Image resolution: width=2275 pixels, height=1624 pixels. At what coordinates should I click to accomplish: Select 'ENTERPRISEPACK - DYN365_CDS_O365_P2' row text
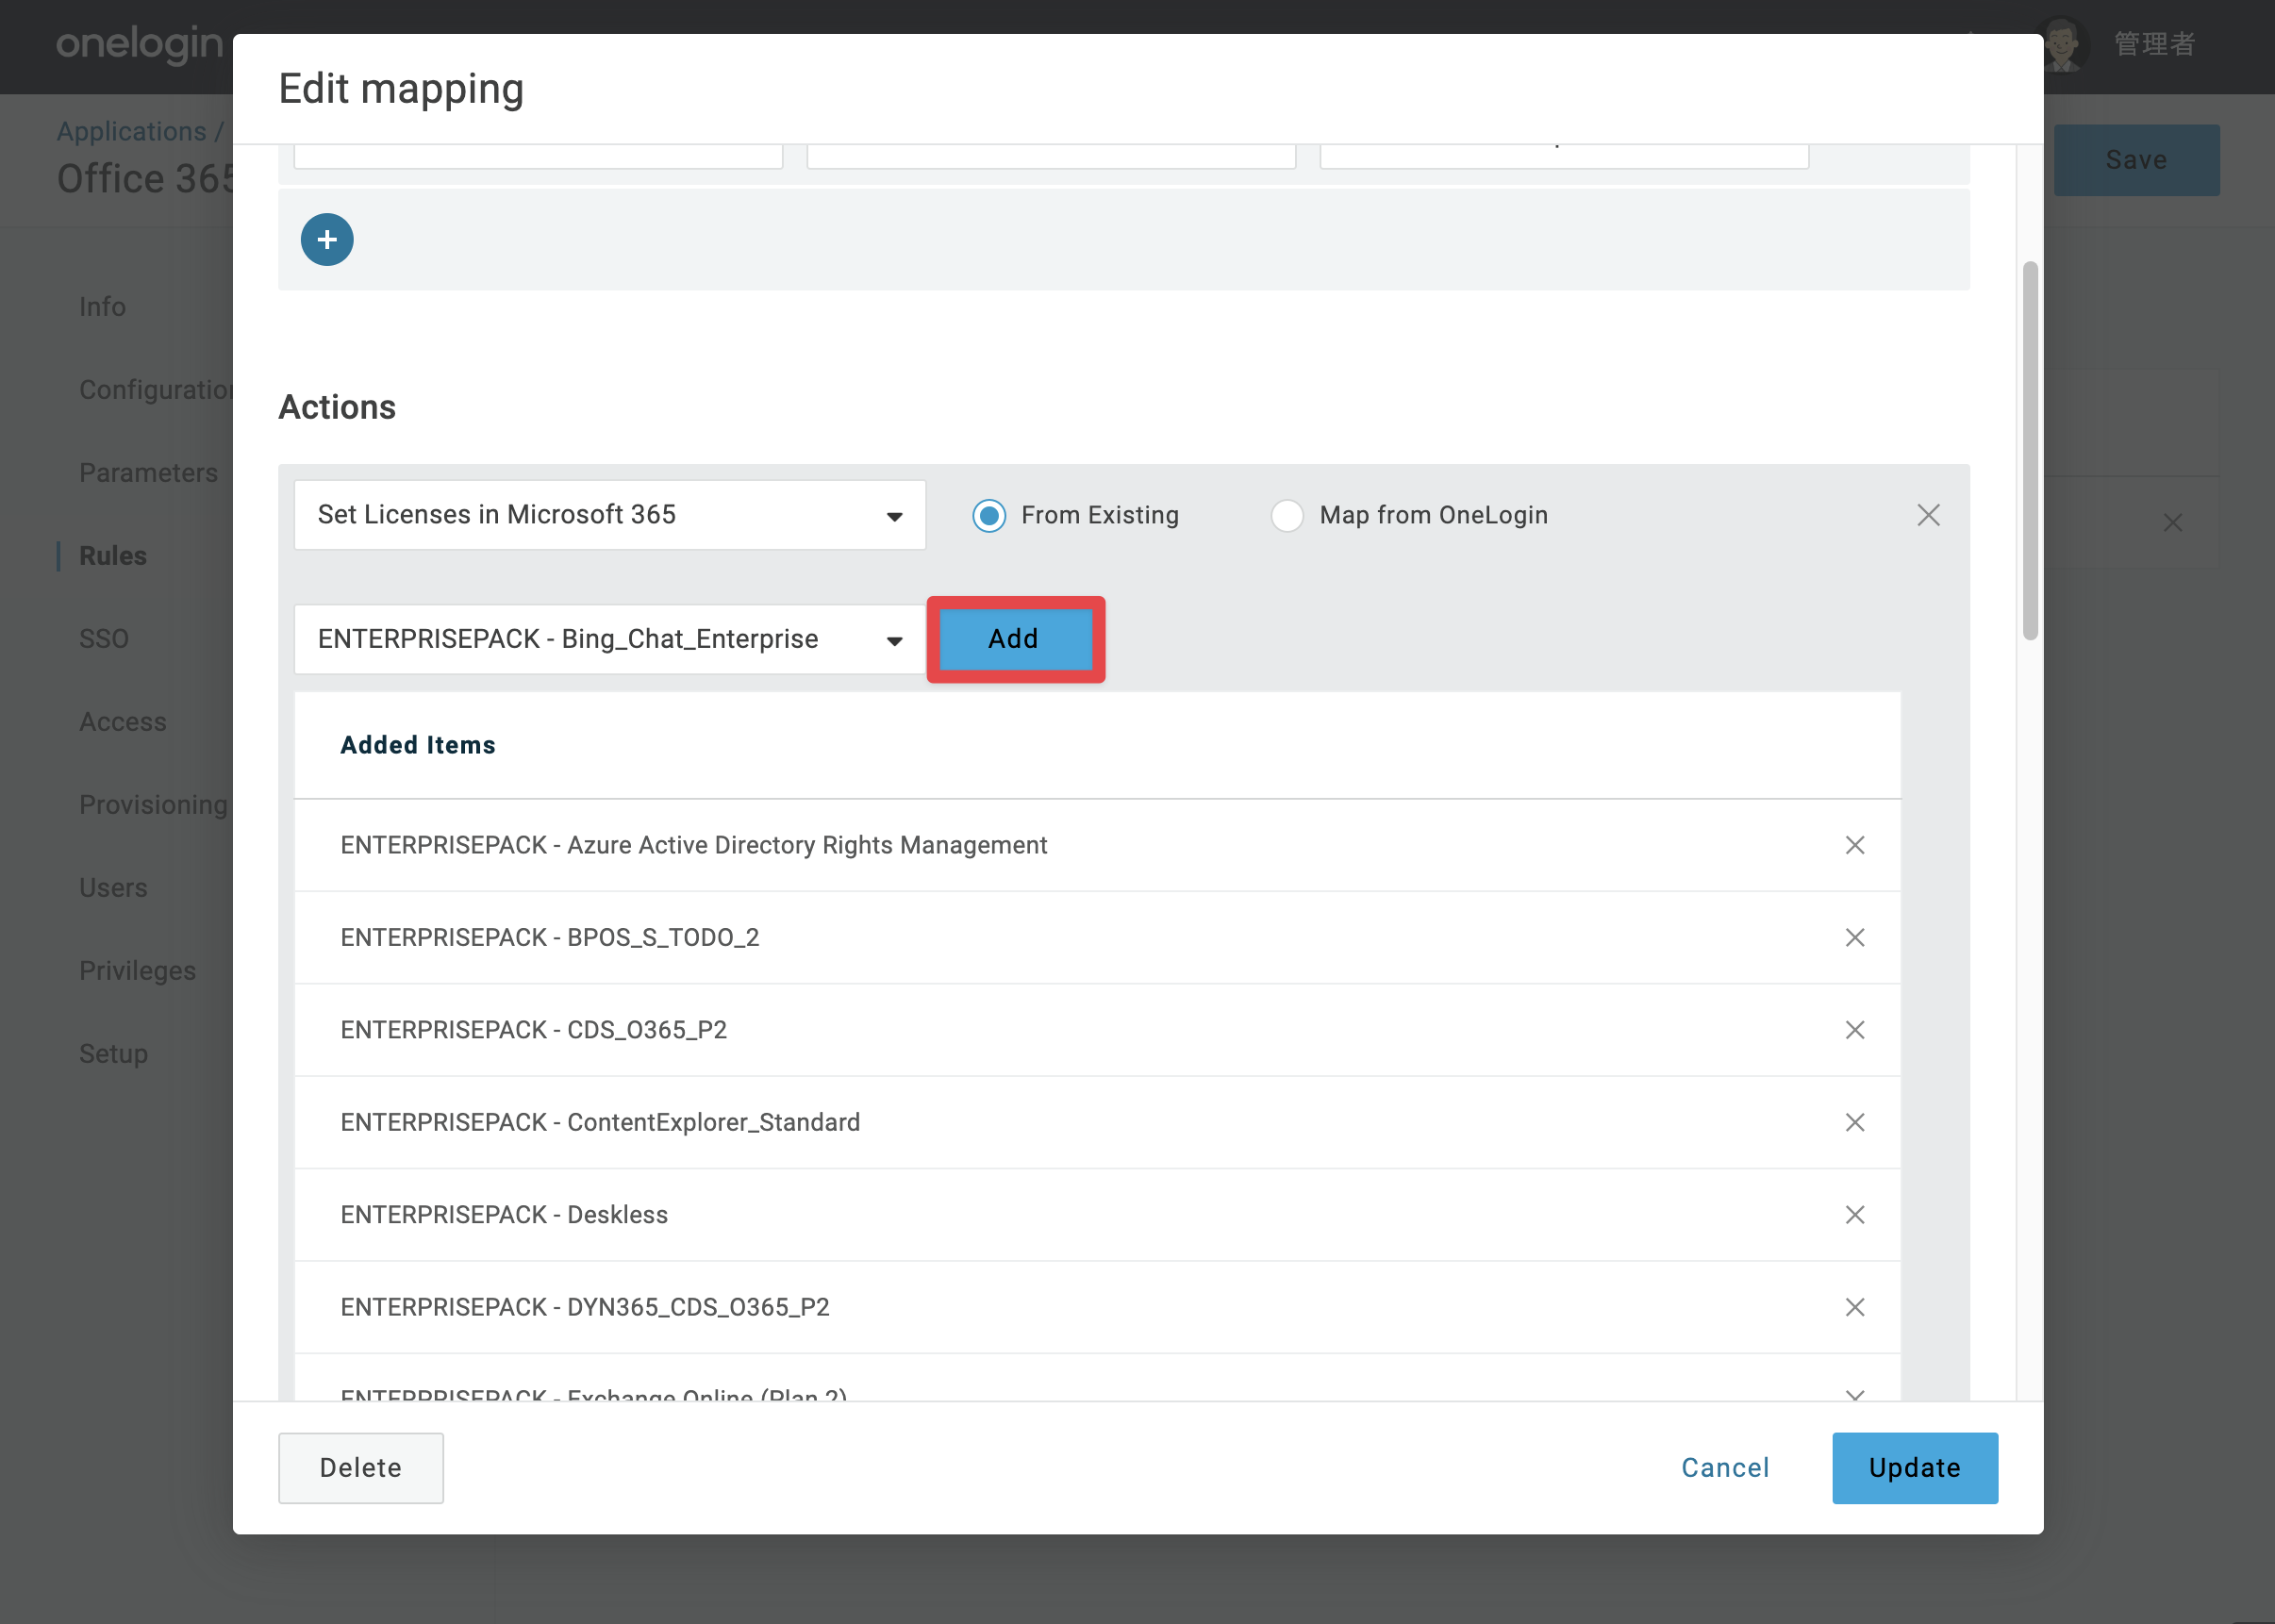tap(585, 1307)
